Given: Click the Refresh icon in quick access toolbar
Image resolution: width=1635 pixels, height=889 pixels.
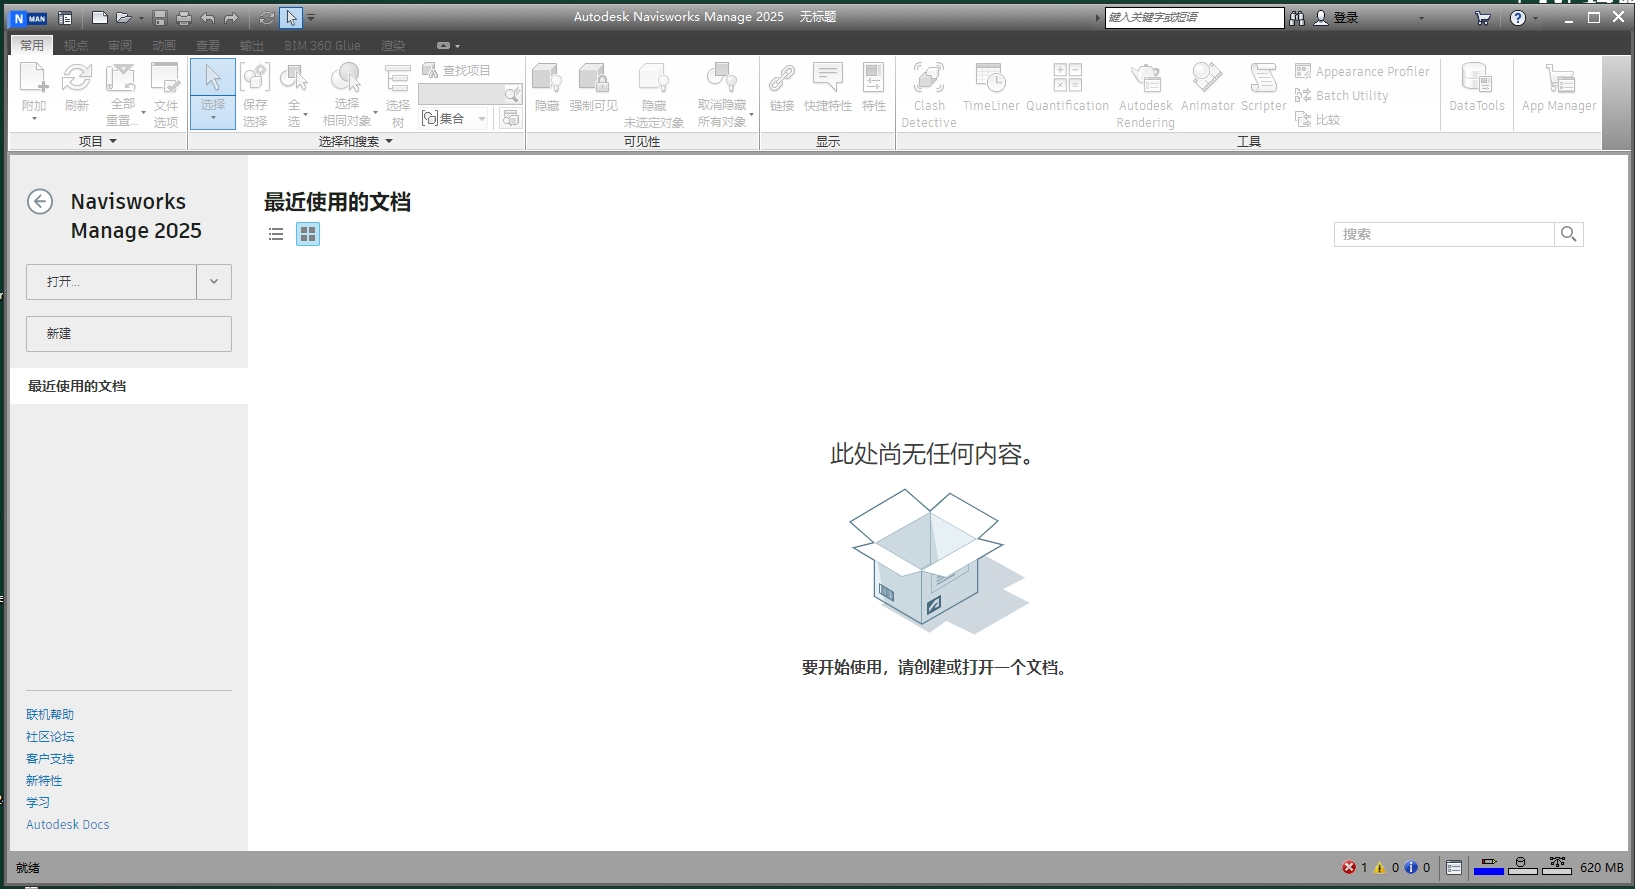Looking at the screenshot, I should coord(267,18).
